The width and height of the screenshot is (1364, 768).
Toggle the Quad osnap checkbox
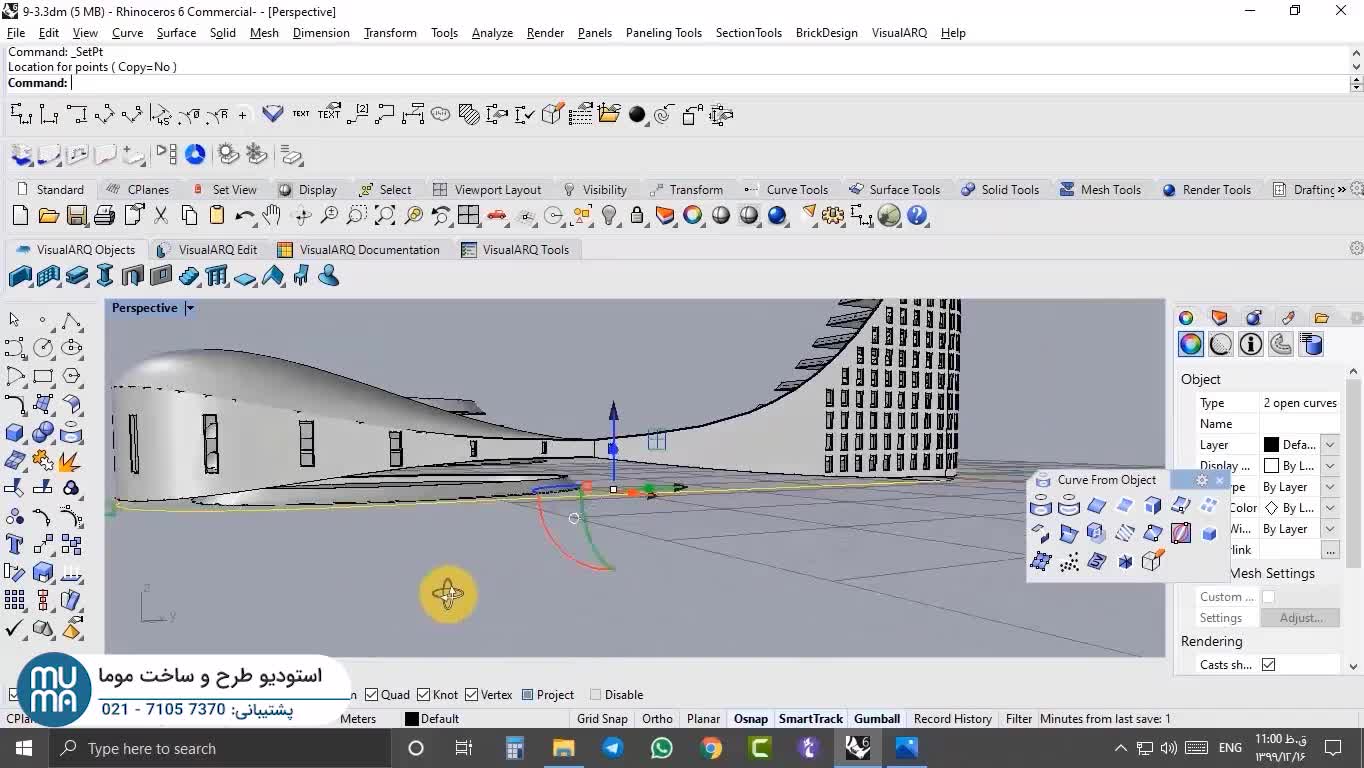(372, 695)
